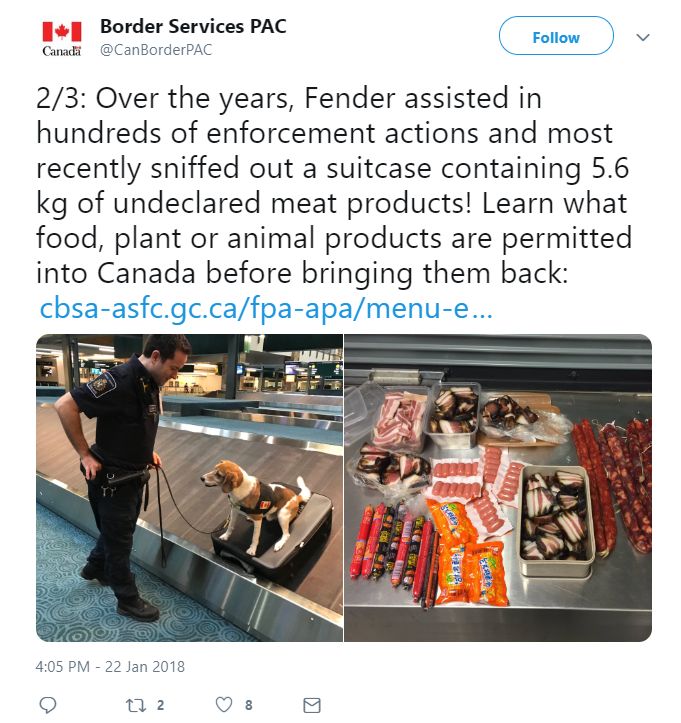The image size is (681, 723).
Task: Expand the tweet options chevron
Action: coord(642,37)
